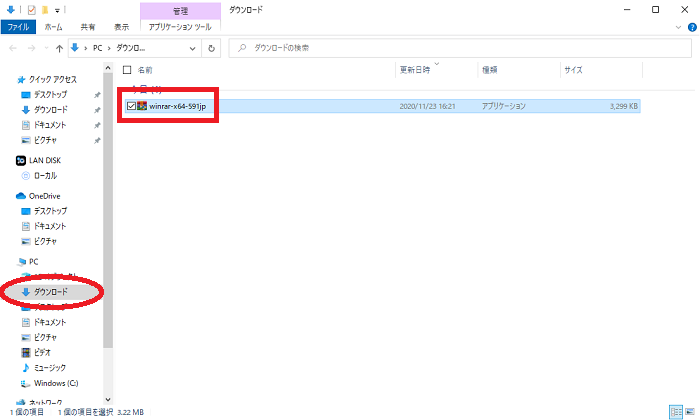Click PC in the address breadcrumb
The height and width of the screenshot is (420, 700).
(97, 48)
